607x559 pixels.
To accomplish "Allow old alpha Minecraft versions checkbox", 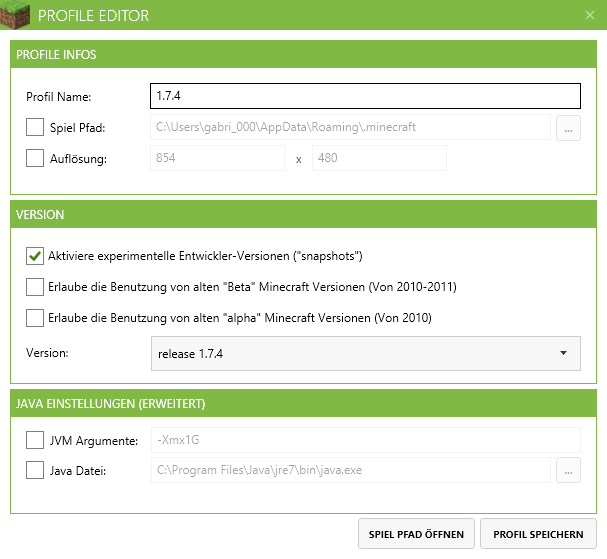I will 35,318.
